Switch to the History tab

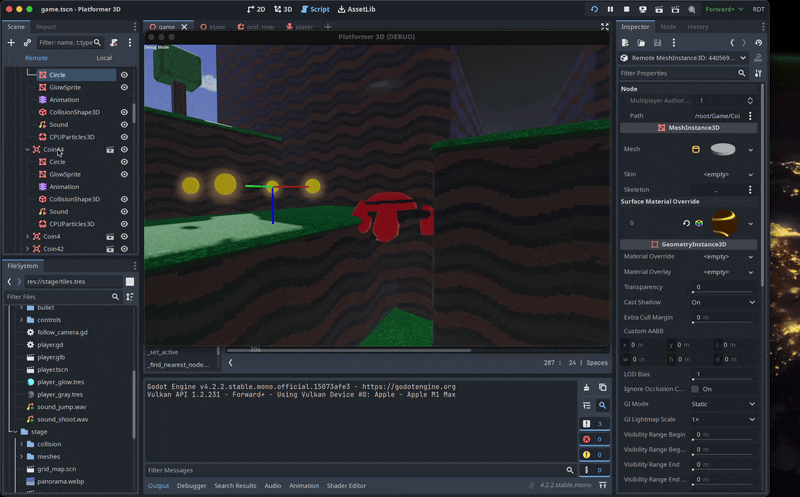[697, 27]
